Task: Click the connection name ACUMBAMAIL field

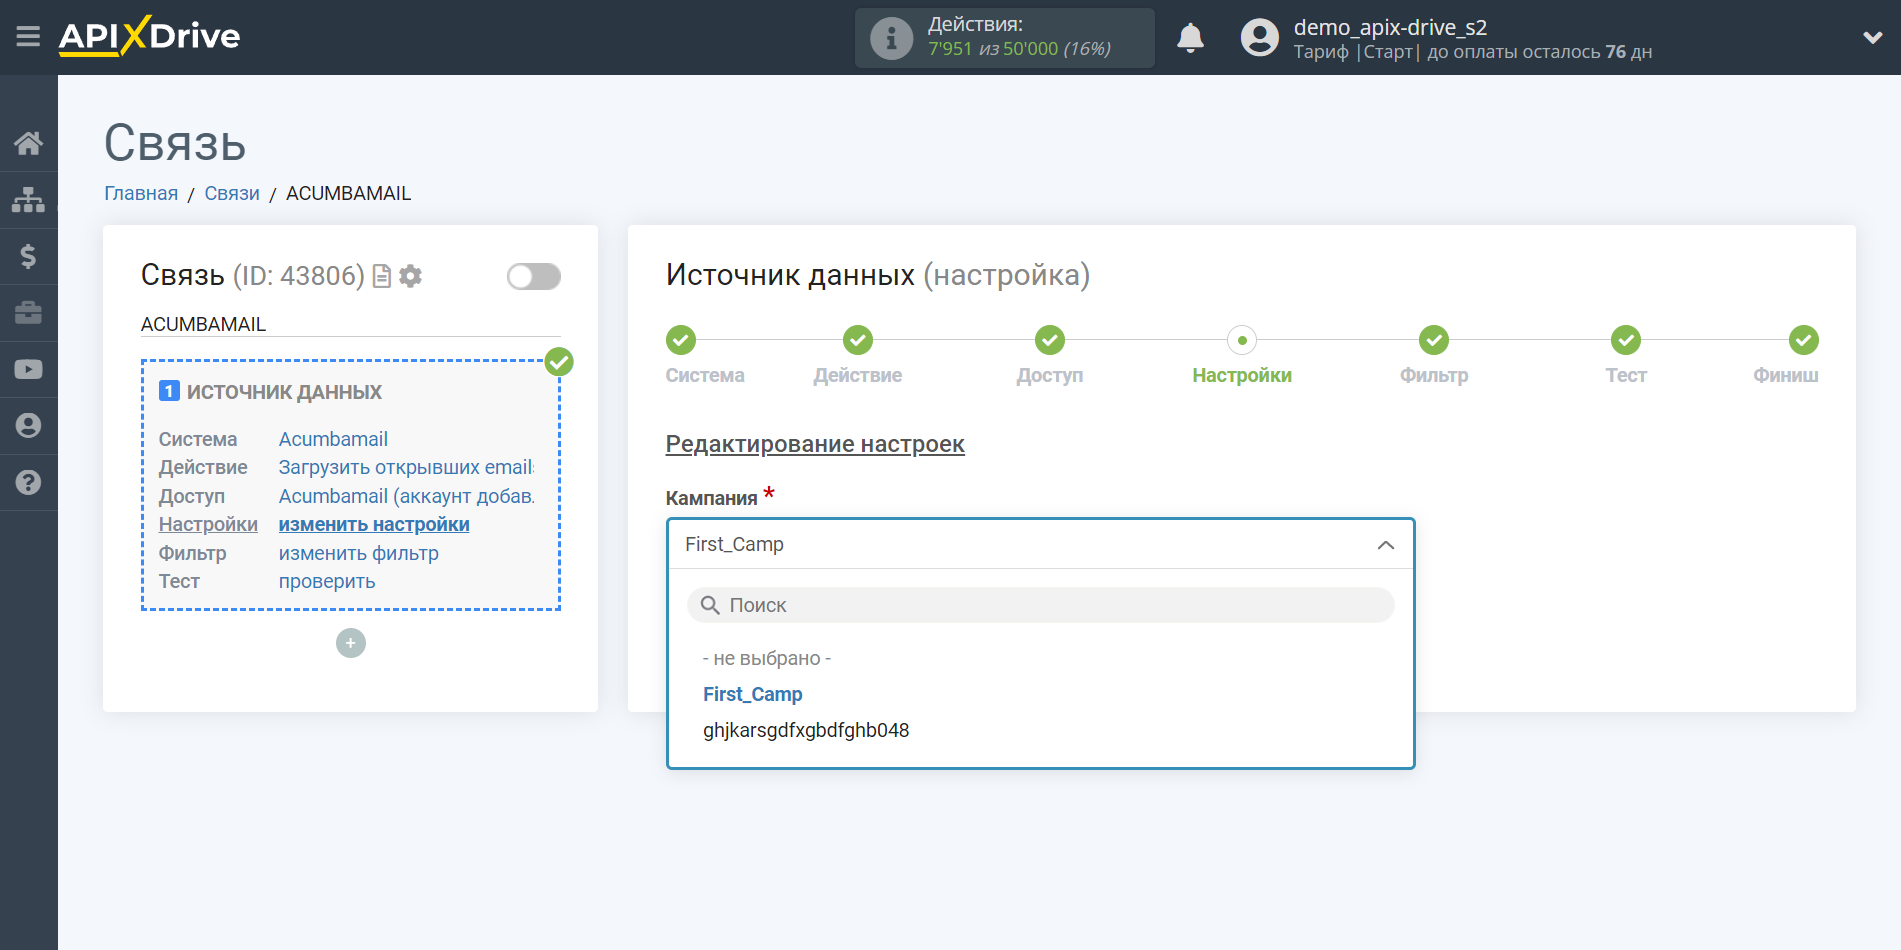Action: [350, 324]
